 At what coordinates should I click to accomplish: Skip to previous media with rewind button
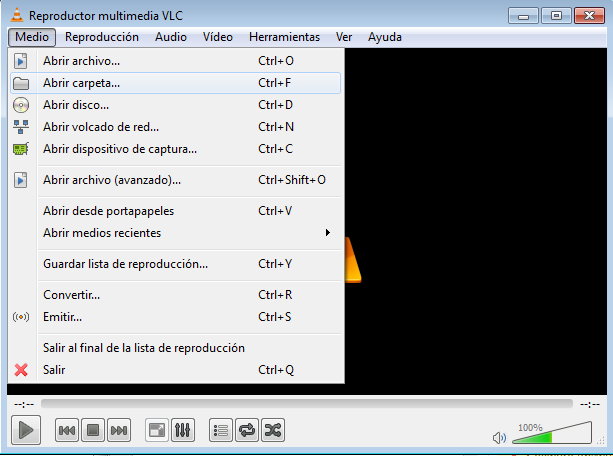(x=67, y=430)
